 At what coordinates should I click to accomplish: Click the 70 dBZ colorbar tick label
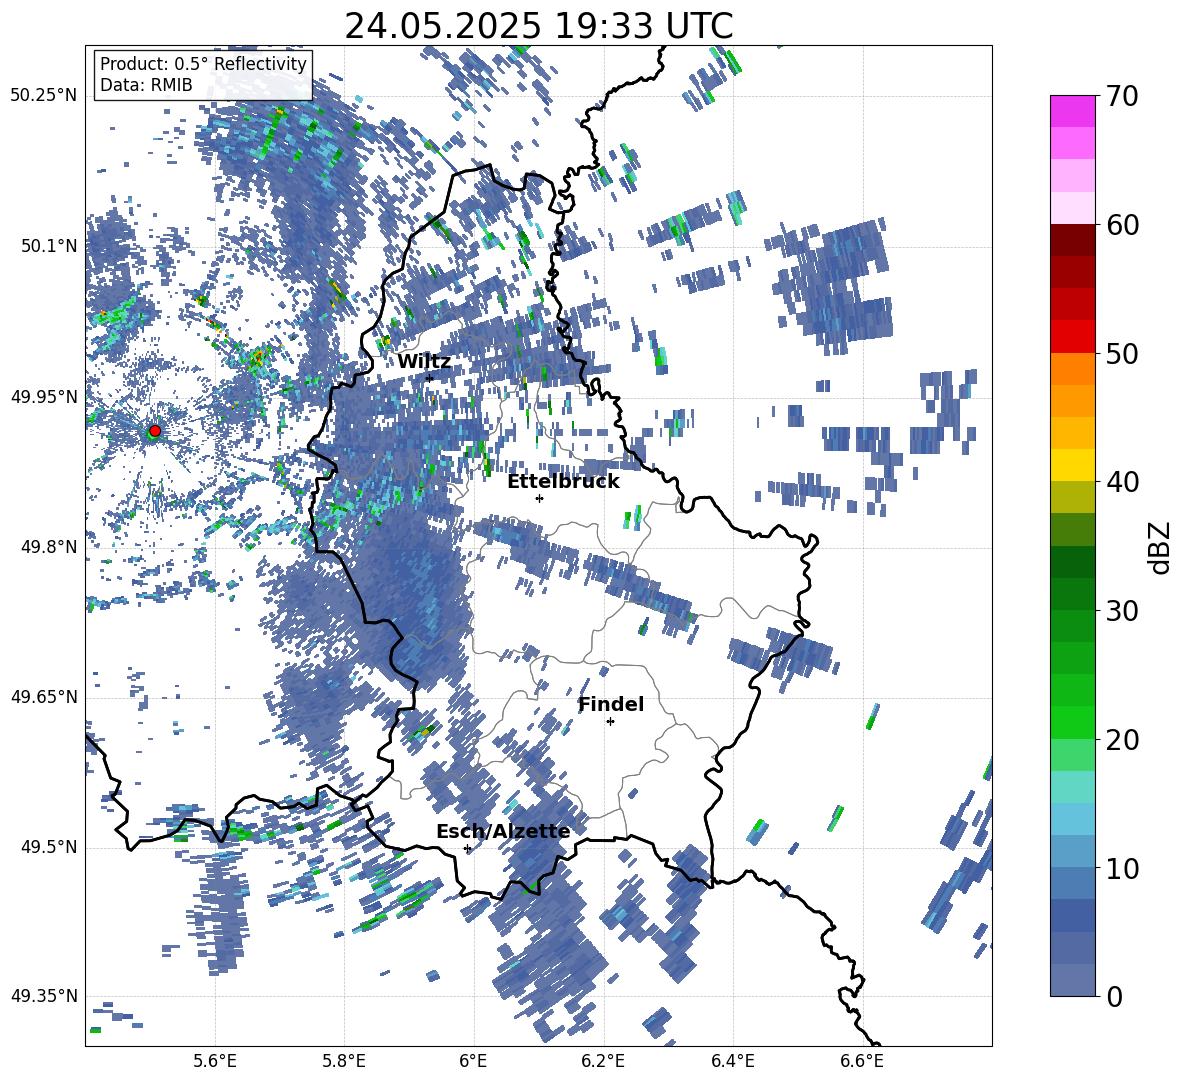point(1122,96)
